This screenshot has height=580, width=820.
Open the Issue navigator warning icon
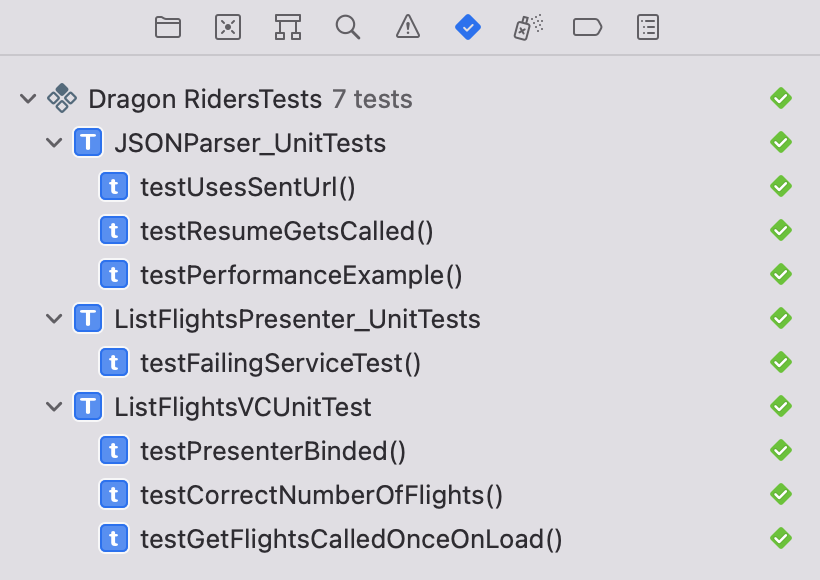tap(408, 27)
